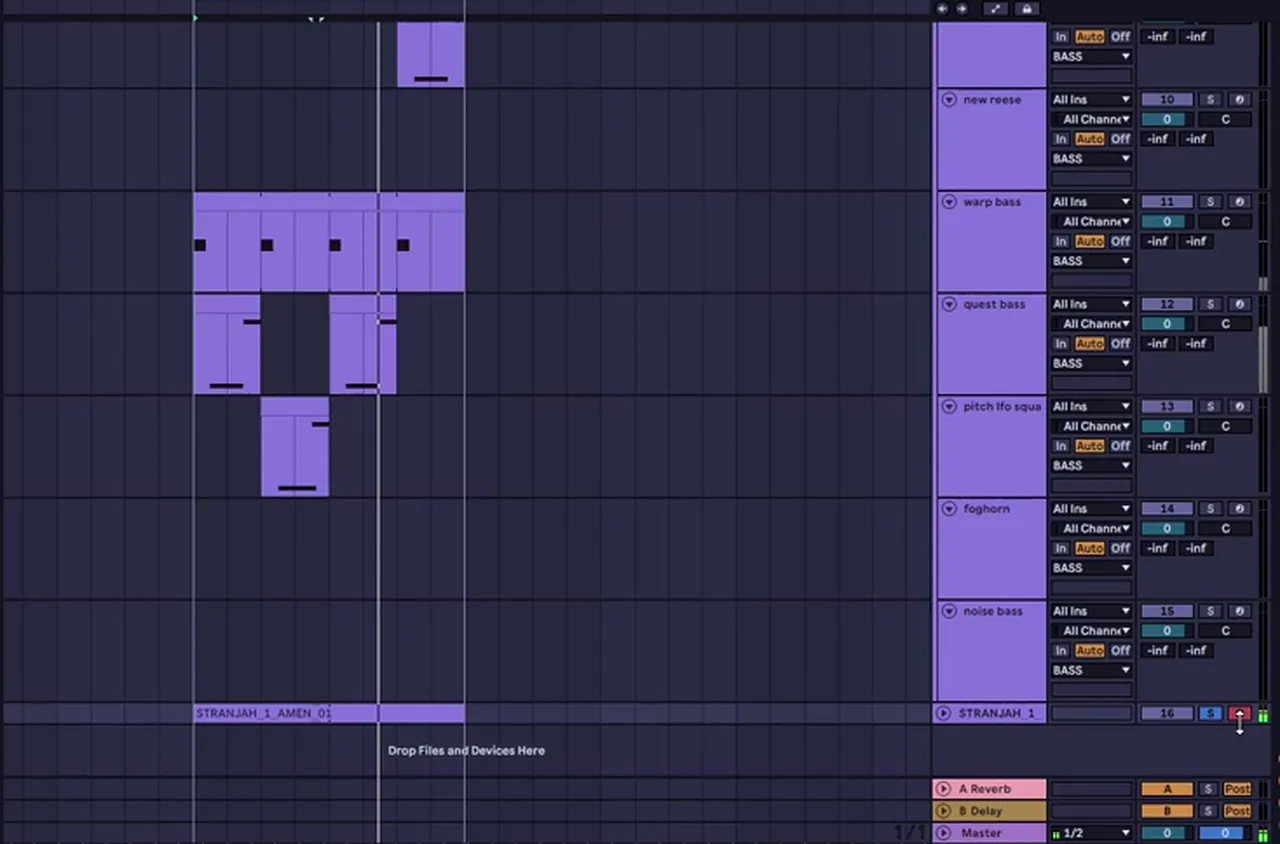
Task: Arm the noise bass track for recording
Action: coord(1239,611)
